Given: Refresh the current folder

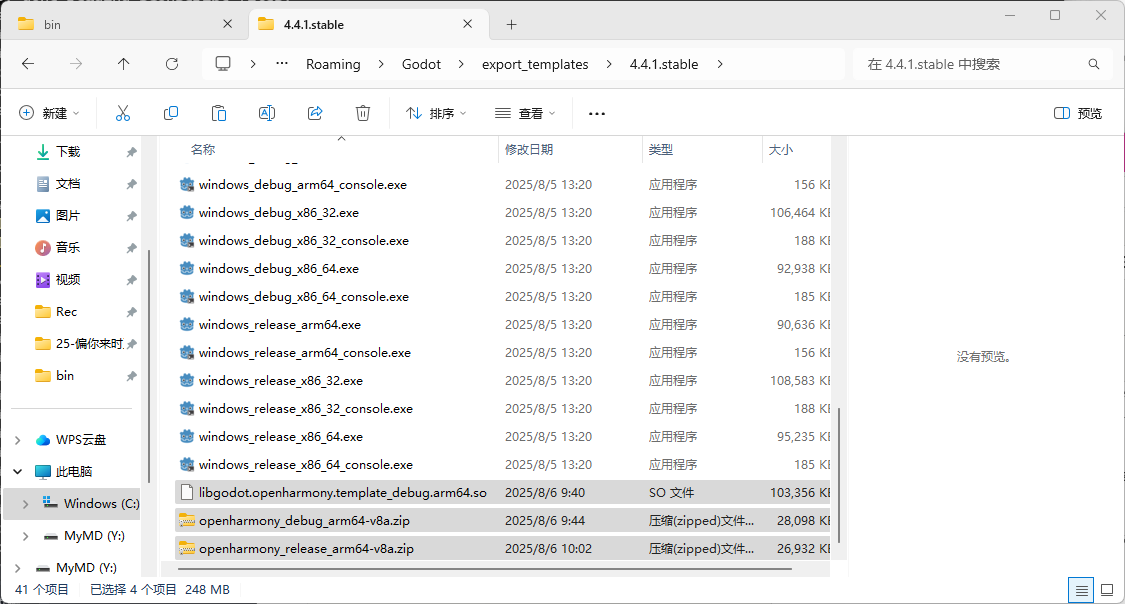Looking at the screenshot, I should pyautogui.click(x=171, y=64).
